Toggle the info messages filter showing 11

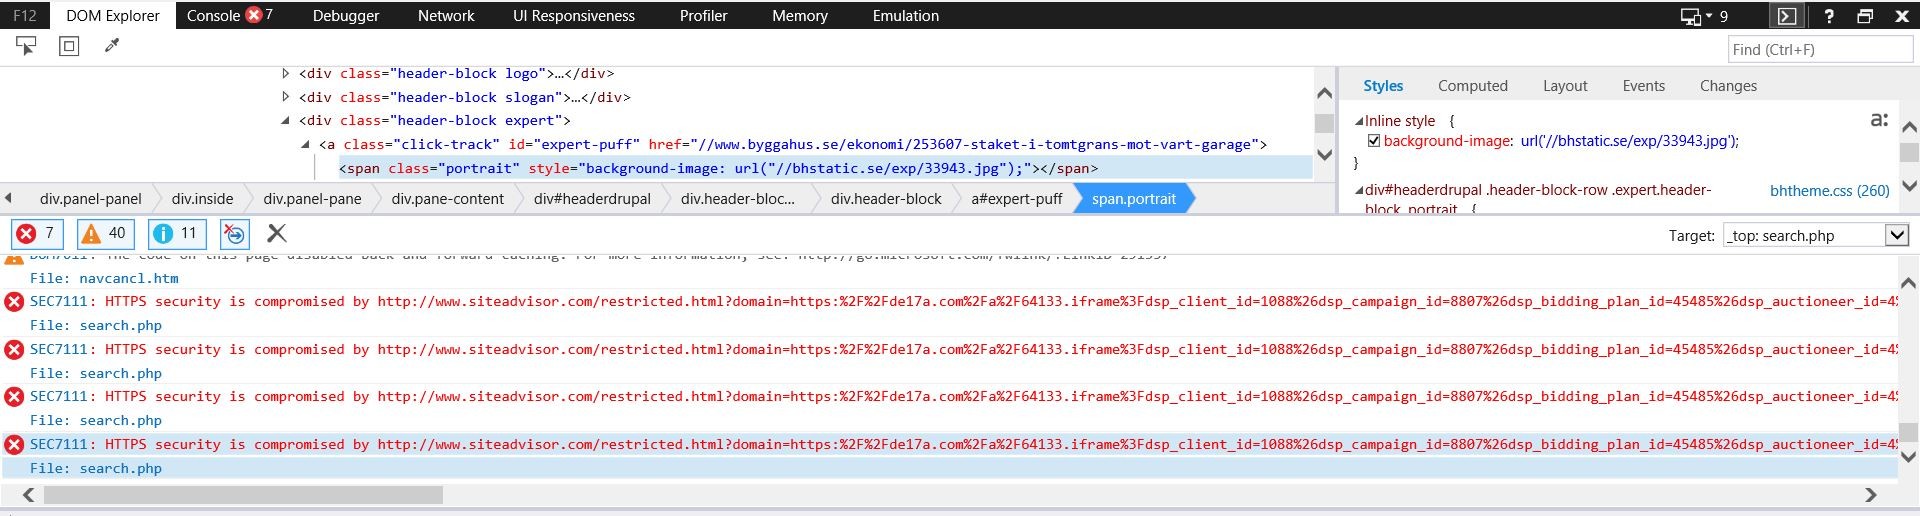tap(176, 233)
